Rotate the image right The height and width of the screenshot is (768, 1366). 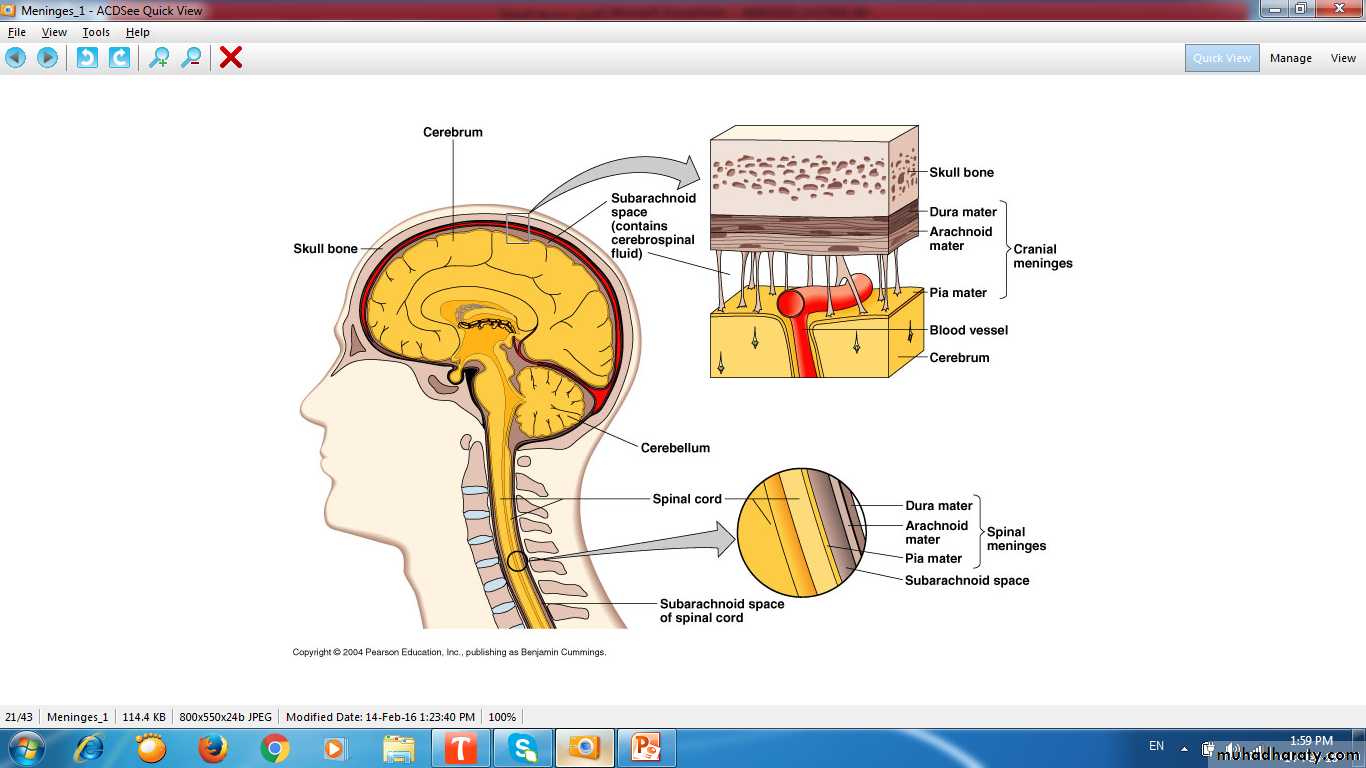pyautogui.click(x=119, y=58)
